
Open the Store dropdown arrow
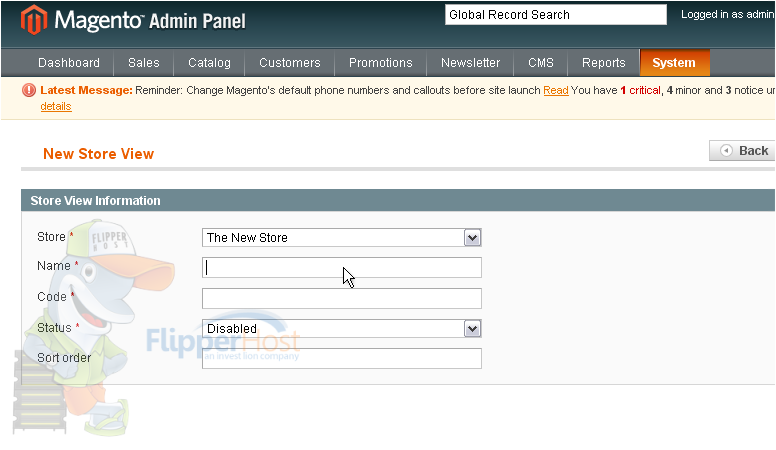click(472, 238)
